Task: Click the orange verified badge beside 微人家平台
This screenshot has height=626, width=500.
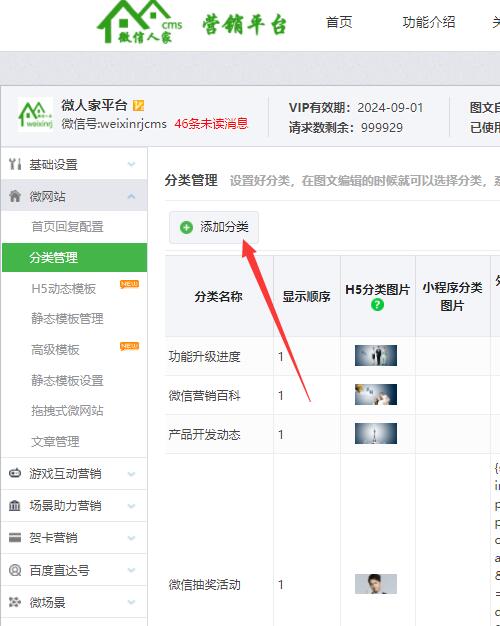Action: pyautogui.click(x=138, y=105)
